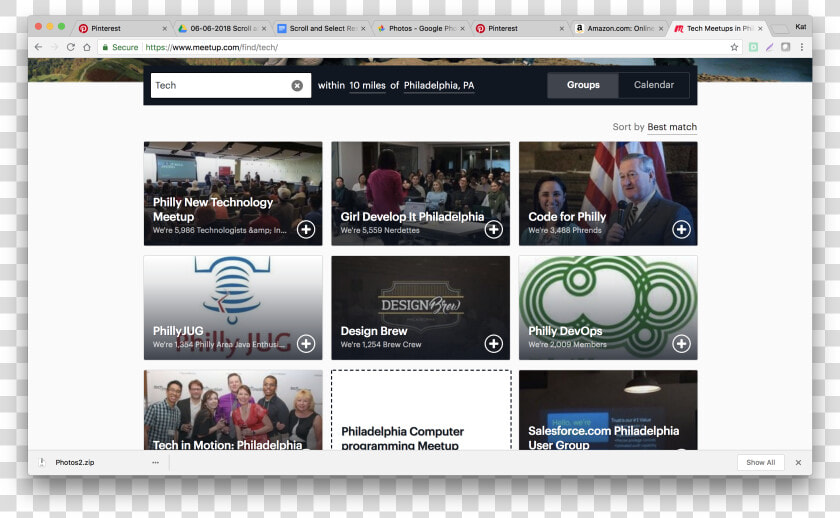Click Show All downloads button
Viewport: 840px width, 518px height.
point(761,462)
